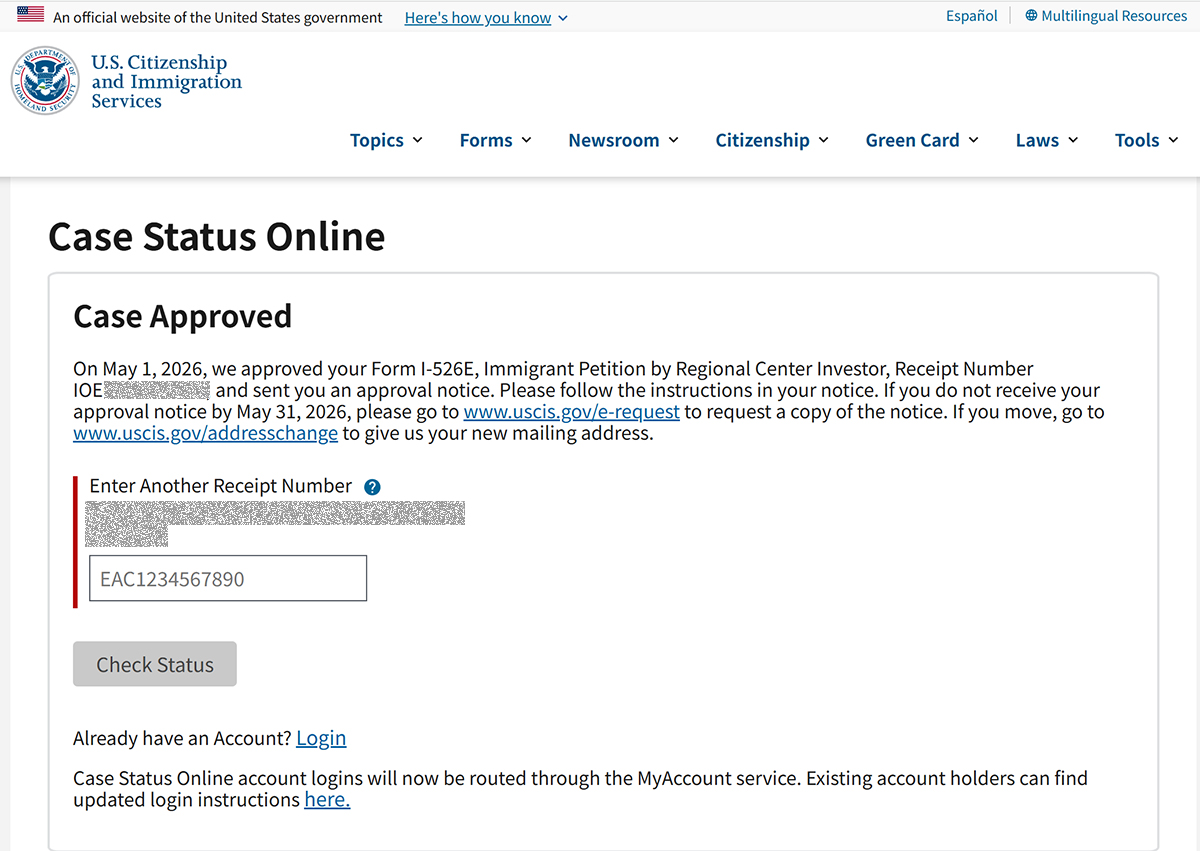This screenshot has width=1200, height=851.
Task: Click the Check Status button
Action: [155, 664]
